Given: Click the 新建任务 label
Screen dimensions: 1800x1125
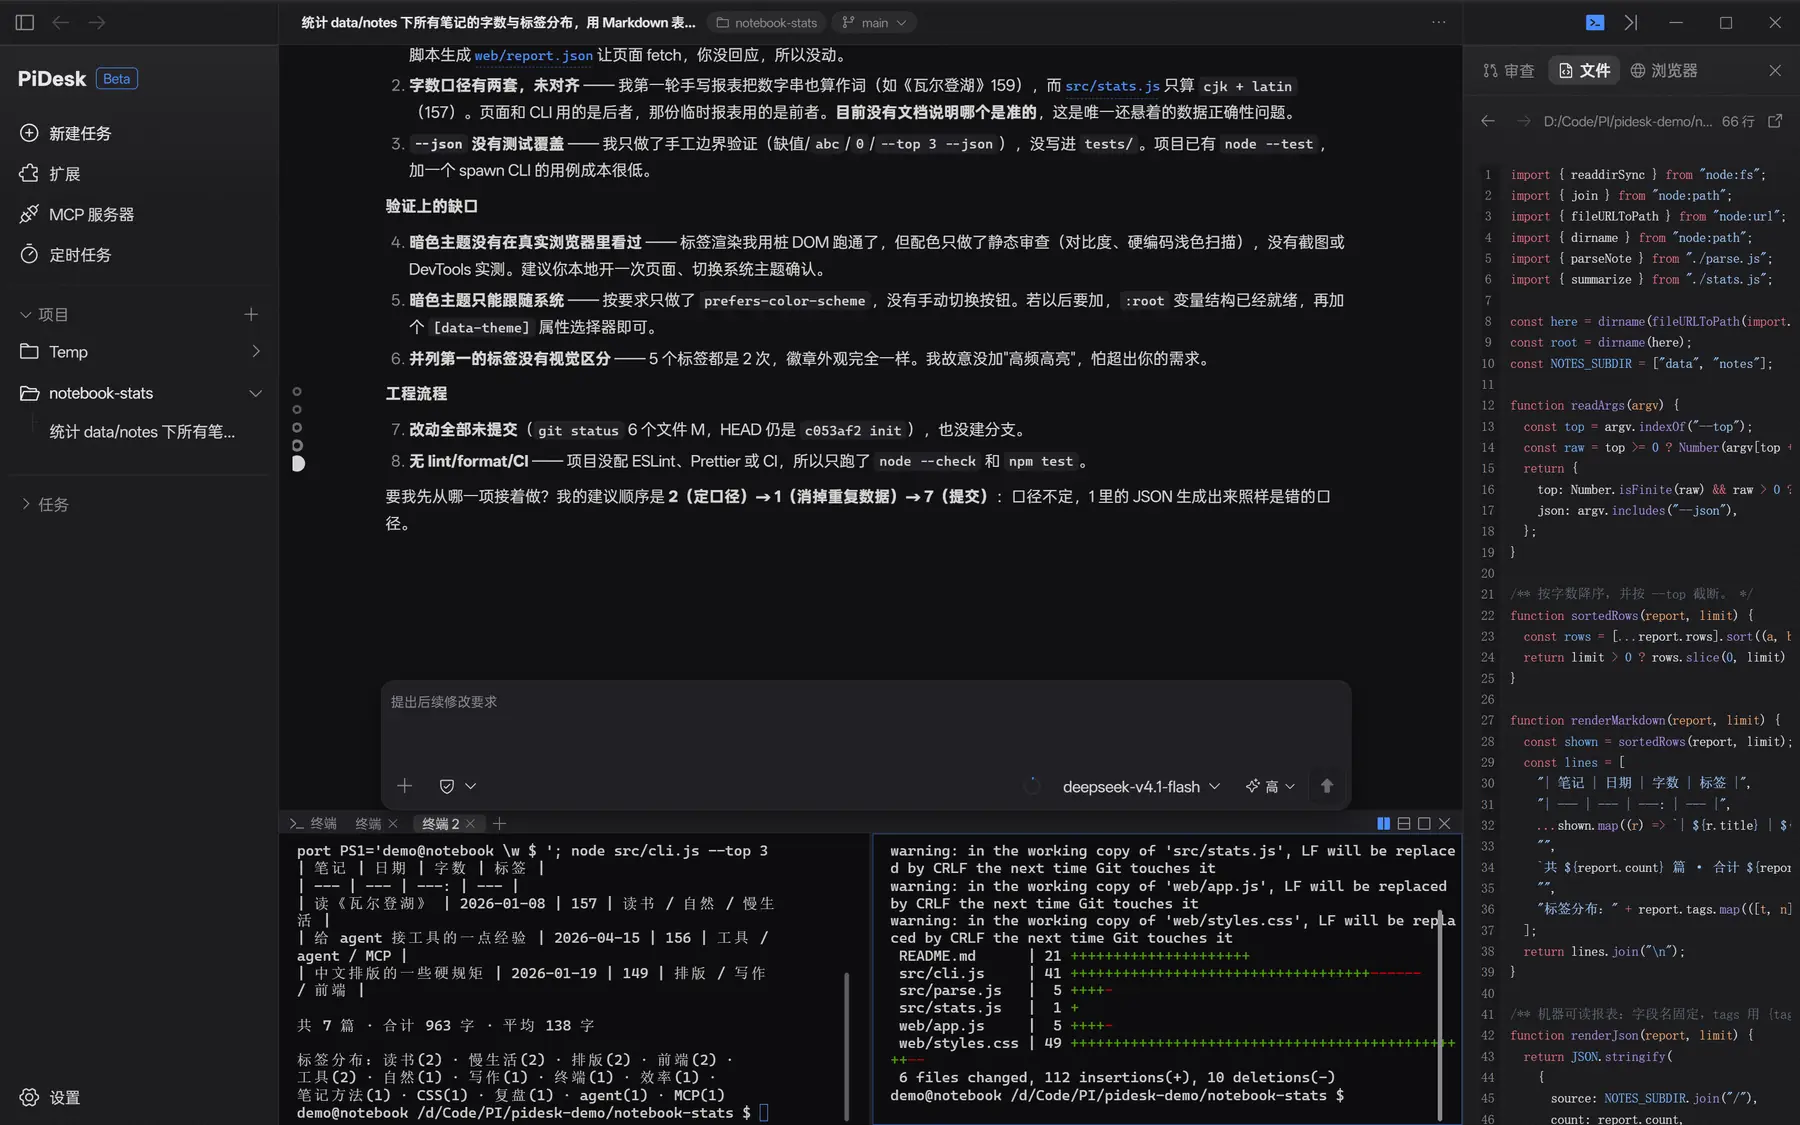Looking at the screenshot, I should tap(80, 133).
